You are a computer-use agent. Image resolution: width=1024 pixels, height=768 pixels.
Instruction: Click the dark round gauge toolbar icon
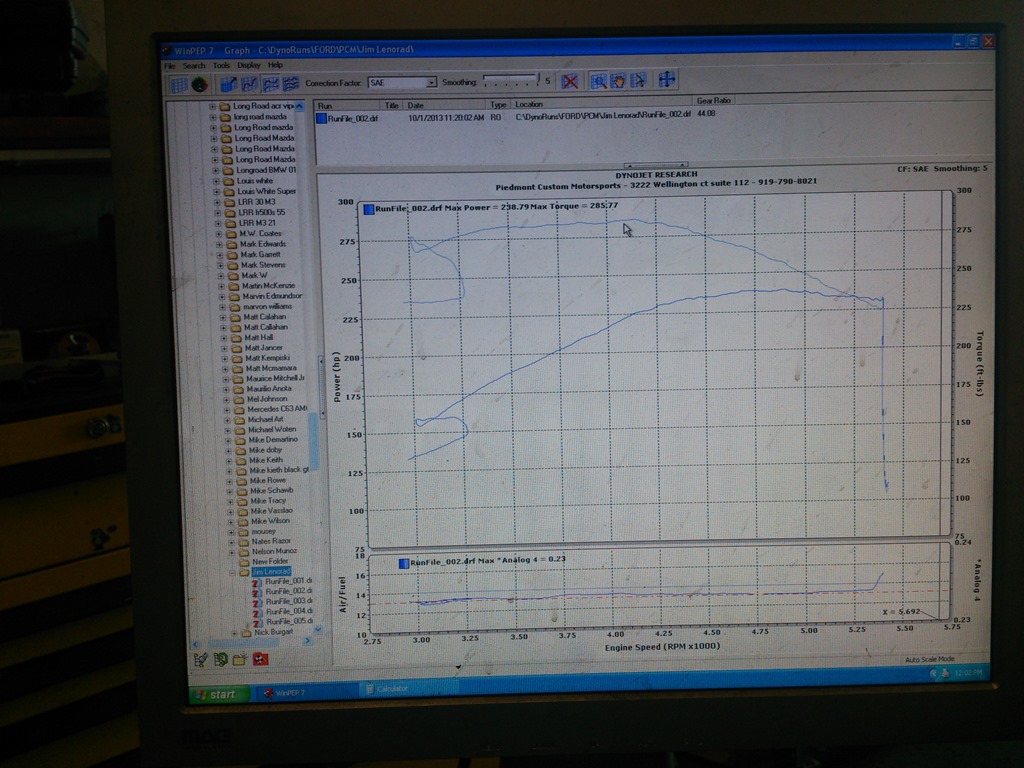[200, 85]
